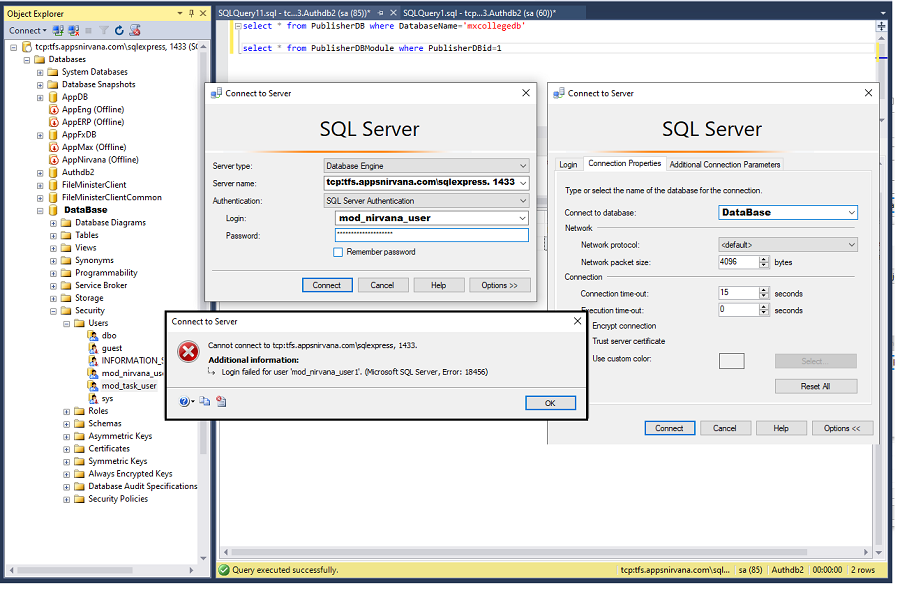Image resolution: width=900 pixels, height=593 pixels.
Task: Open the Server type dropdown
Action: click(523, 166)
